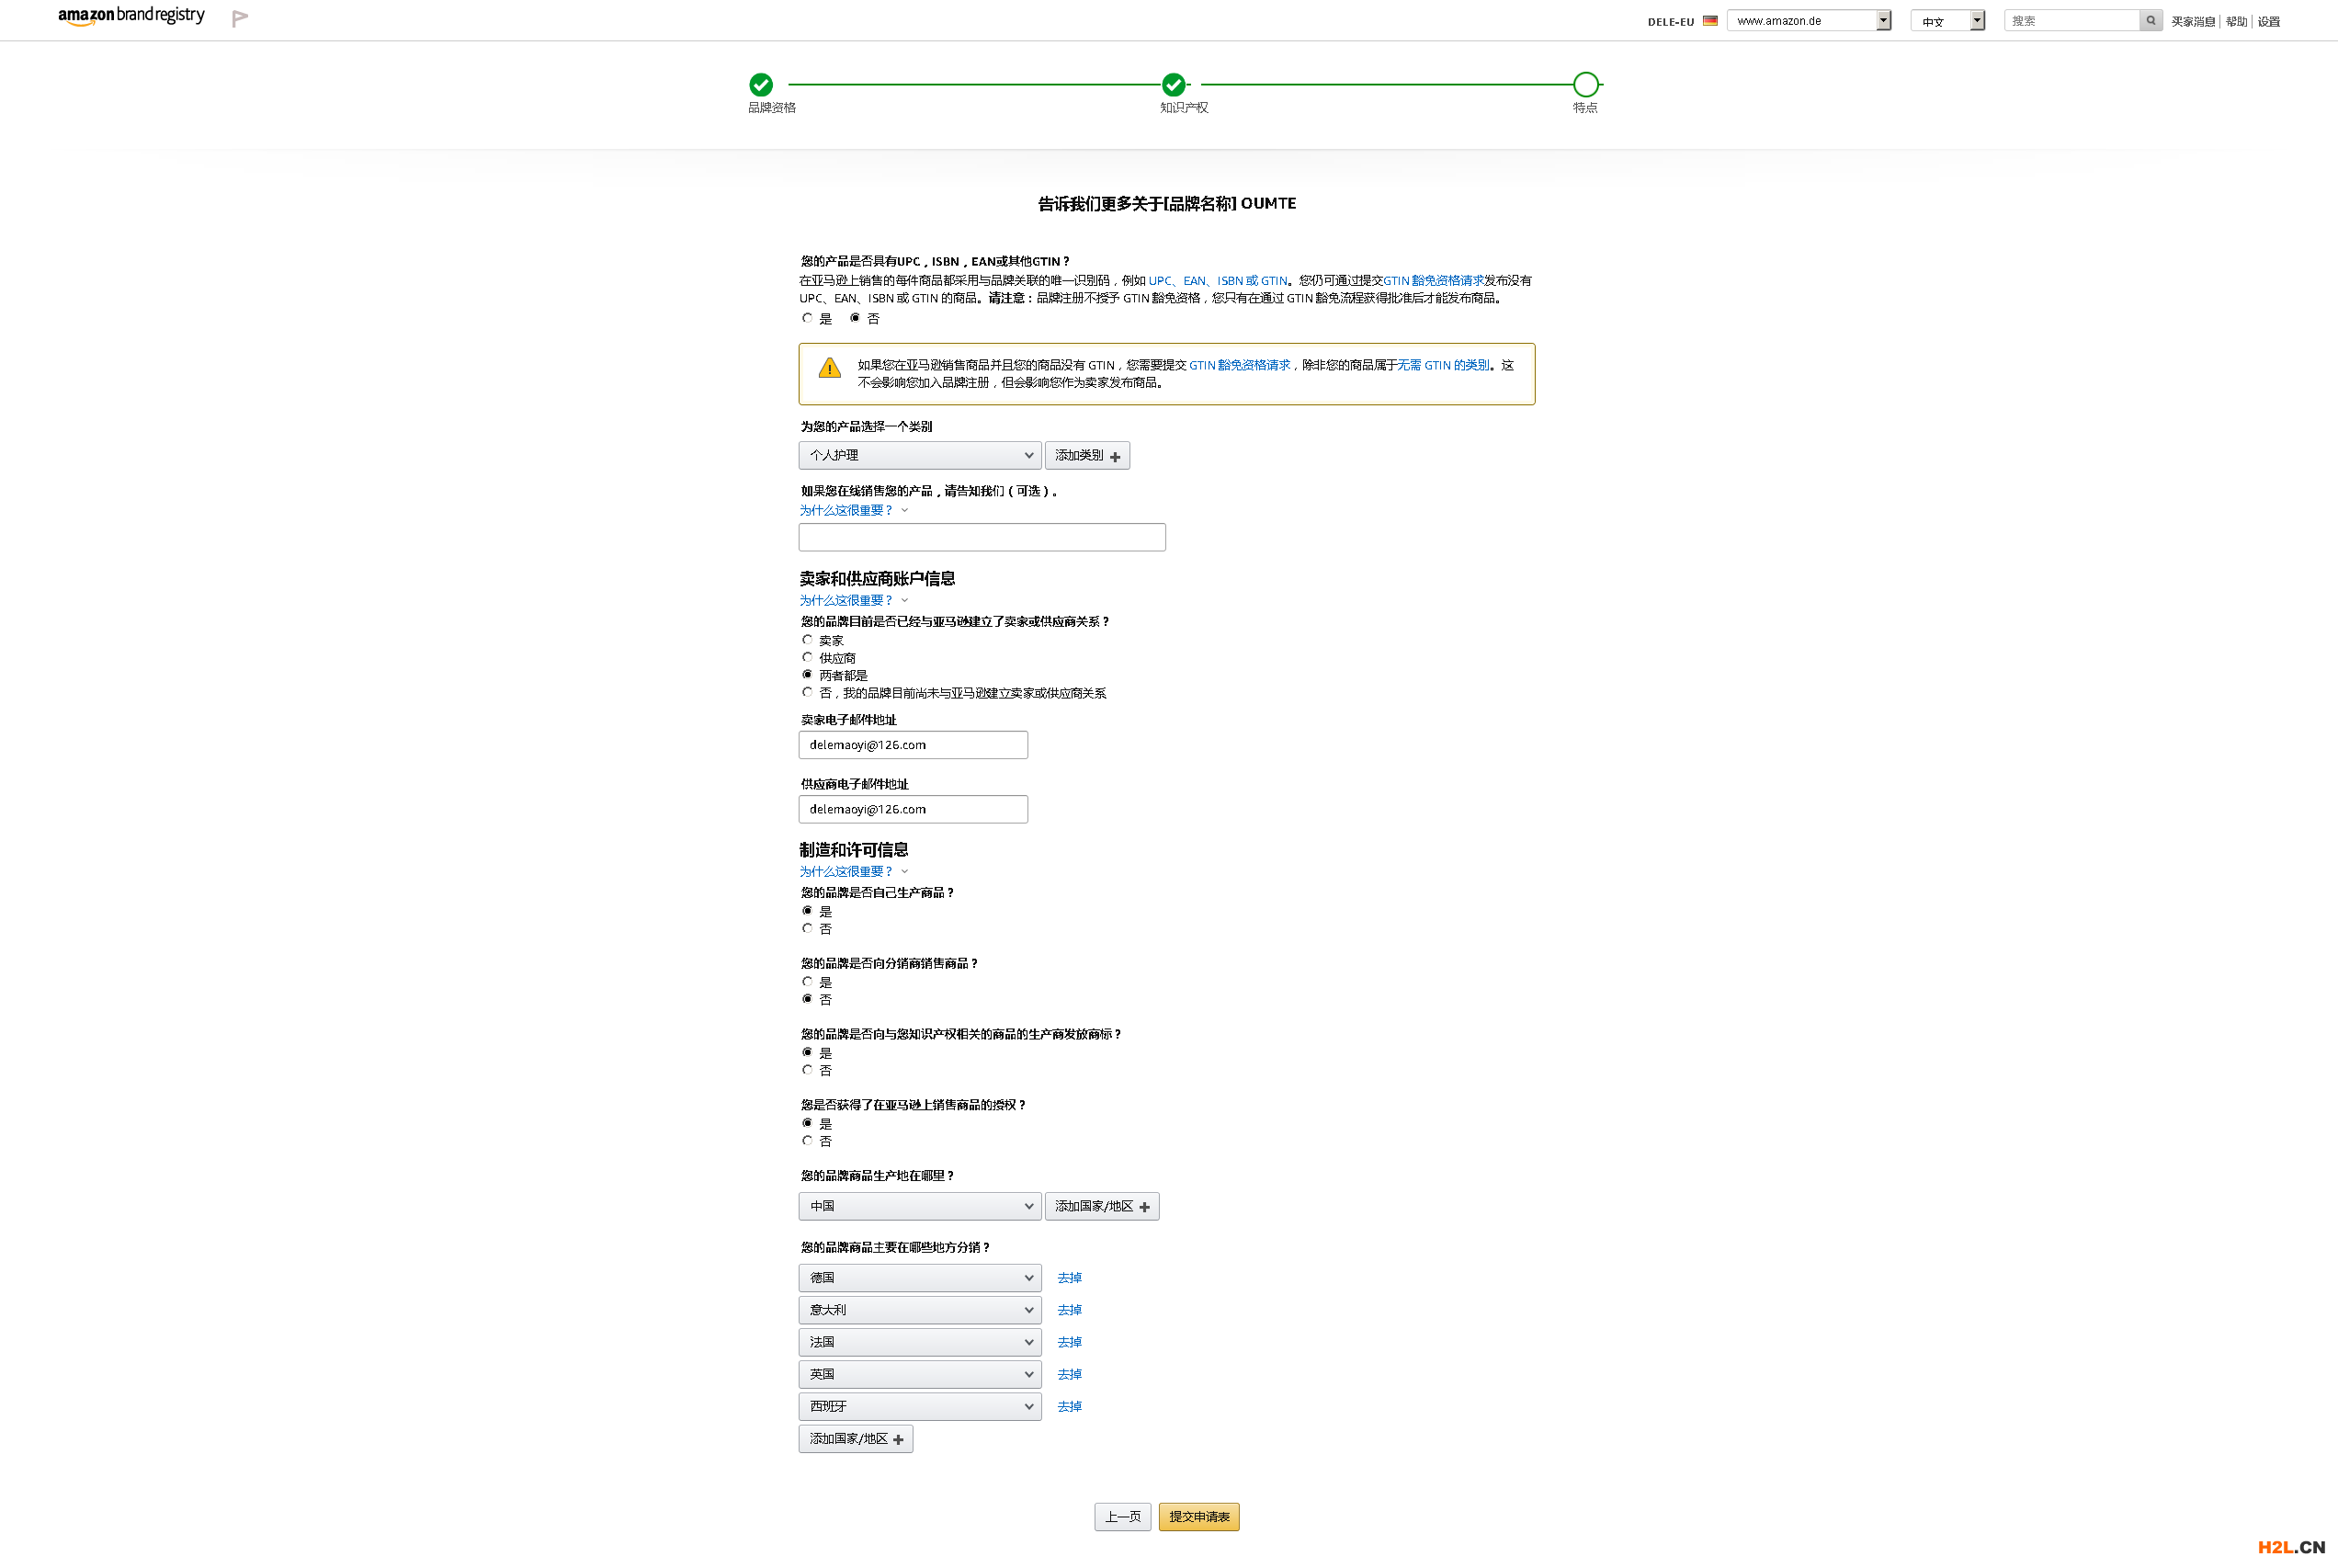Click 添加国家/地区 beside 中国 dropdown
Viewport: 2338px width, 1568px height.
[1102, 1206]
